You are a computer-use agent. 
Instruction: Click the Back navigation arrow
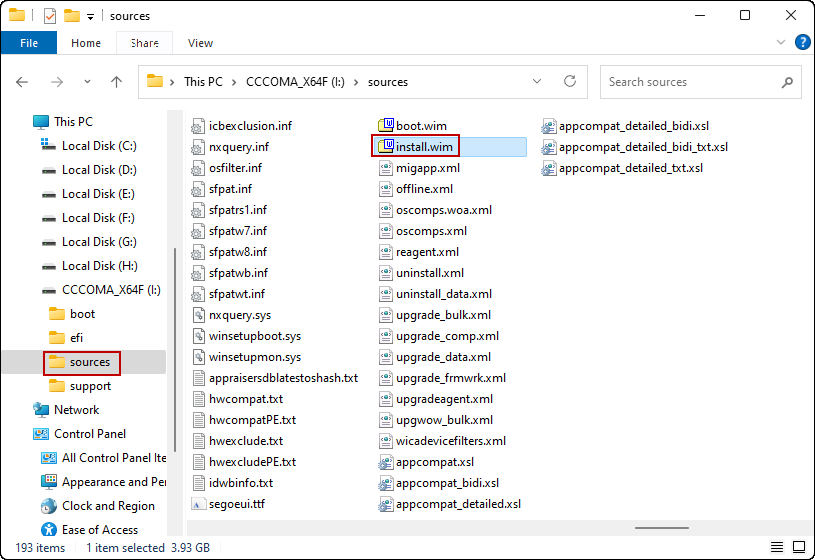pos(22,82)
